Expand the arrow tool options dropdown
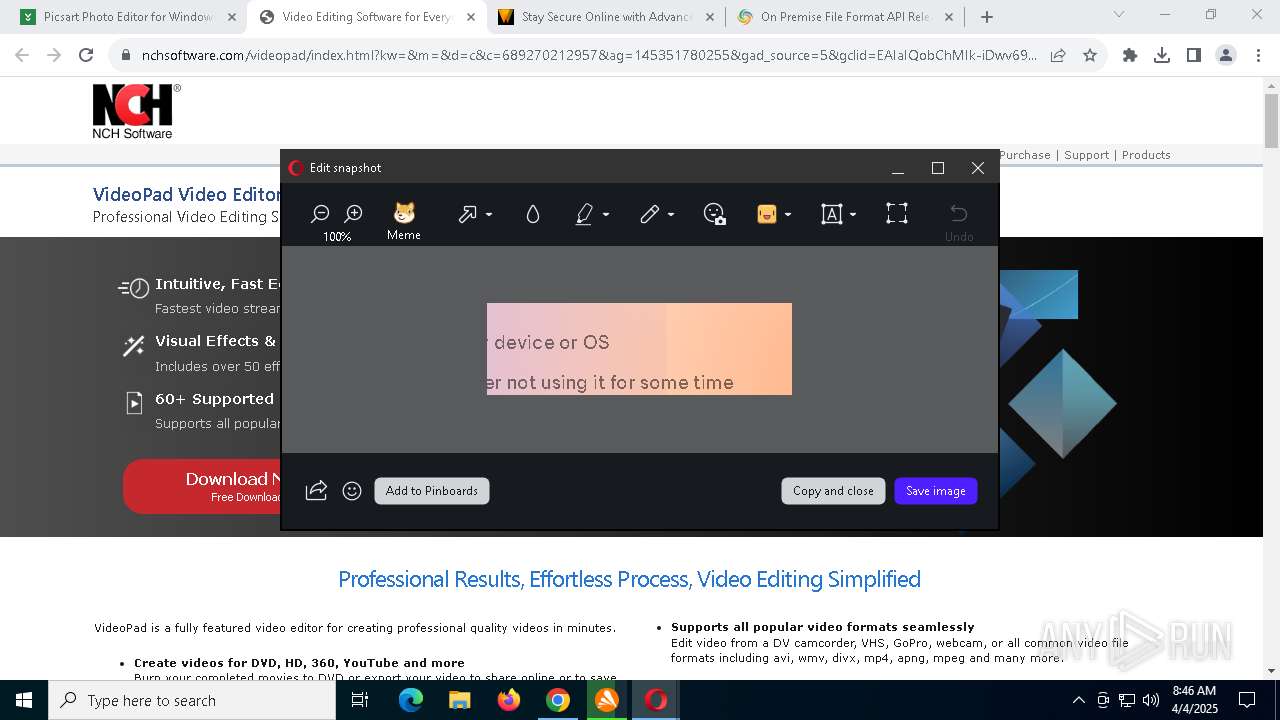The width and height of the screenshot is (1280, 720). 489,215
